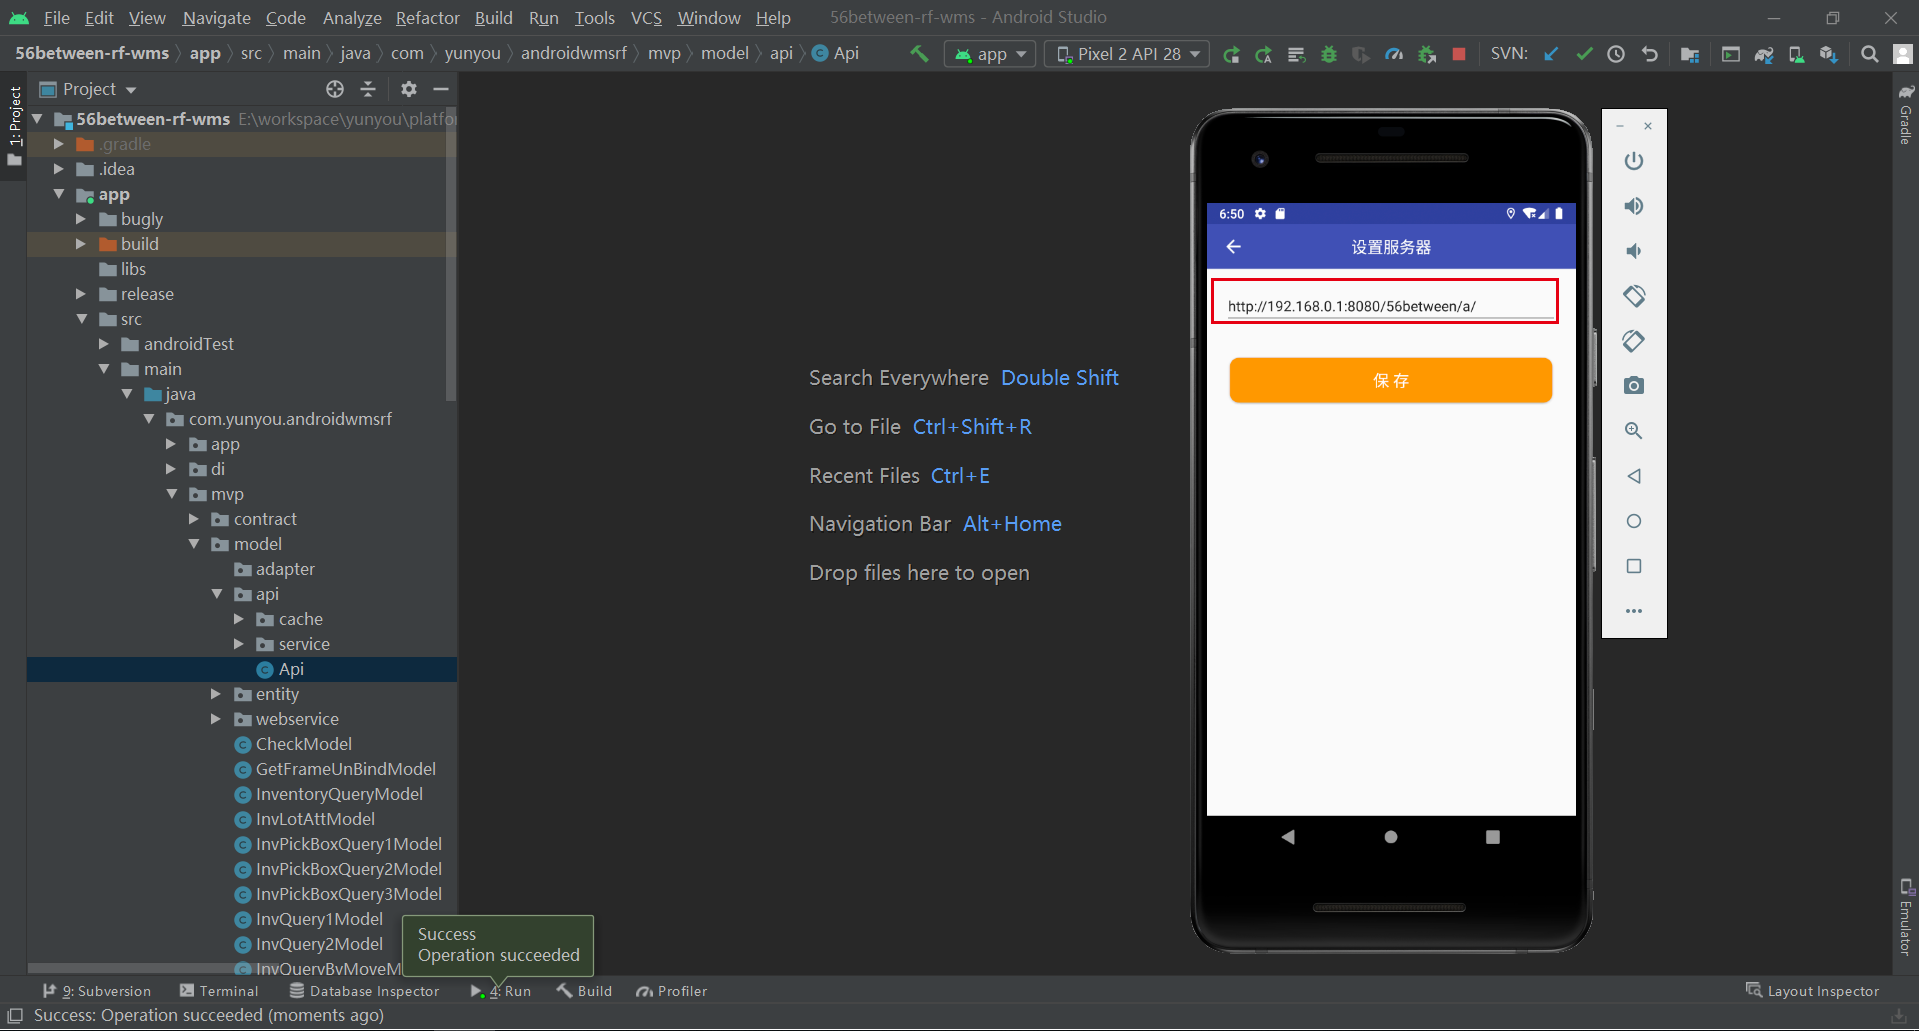Attach debugger to Android process icon

click(x=1427, y=54)
